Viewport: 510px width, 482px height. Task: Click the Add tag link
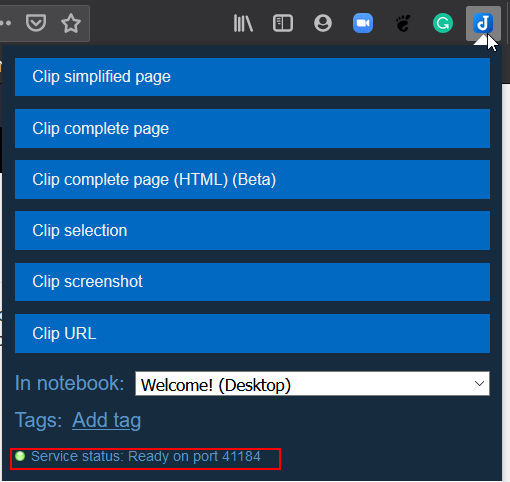tap(107, 420)
